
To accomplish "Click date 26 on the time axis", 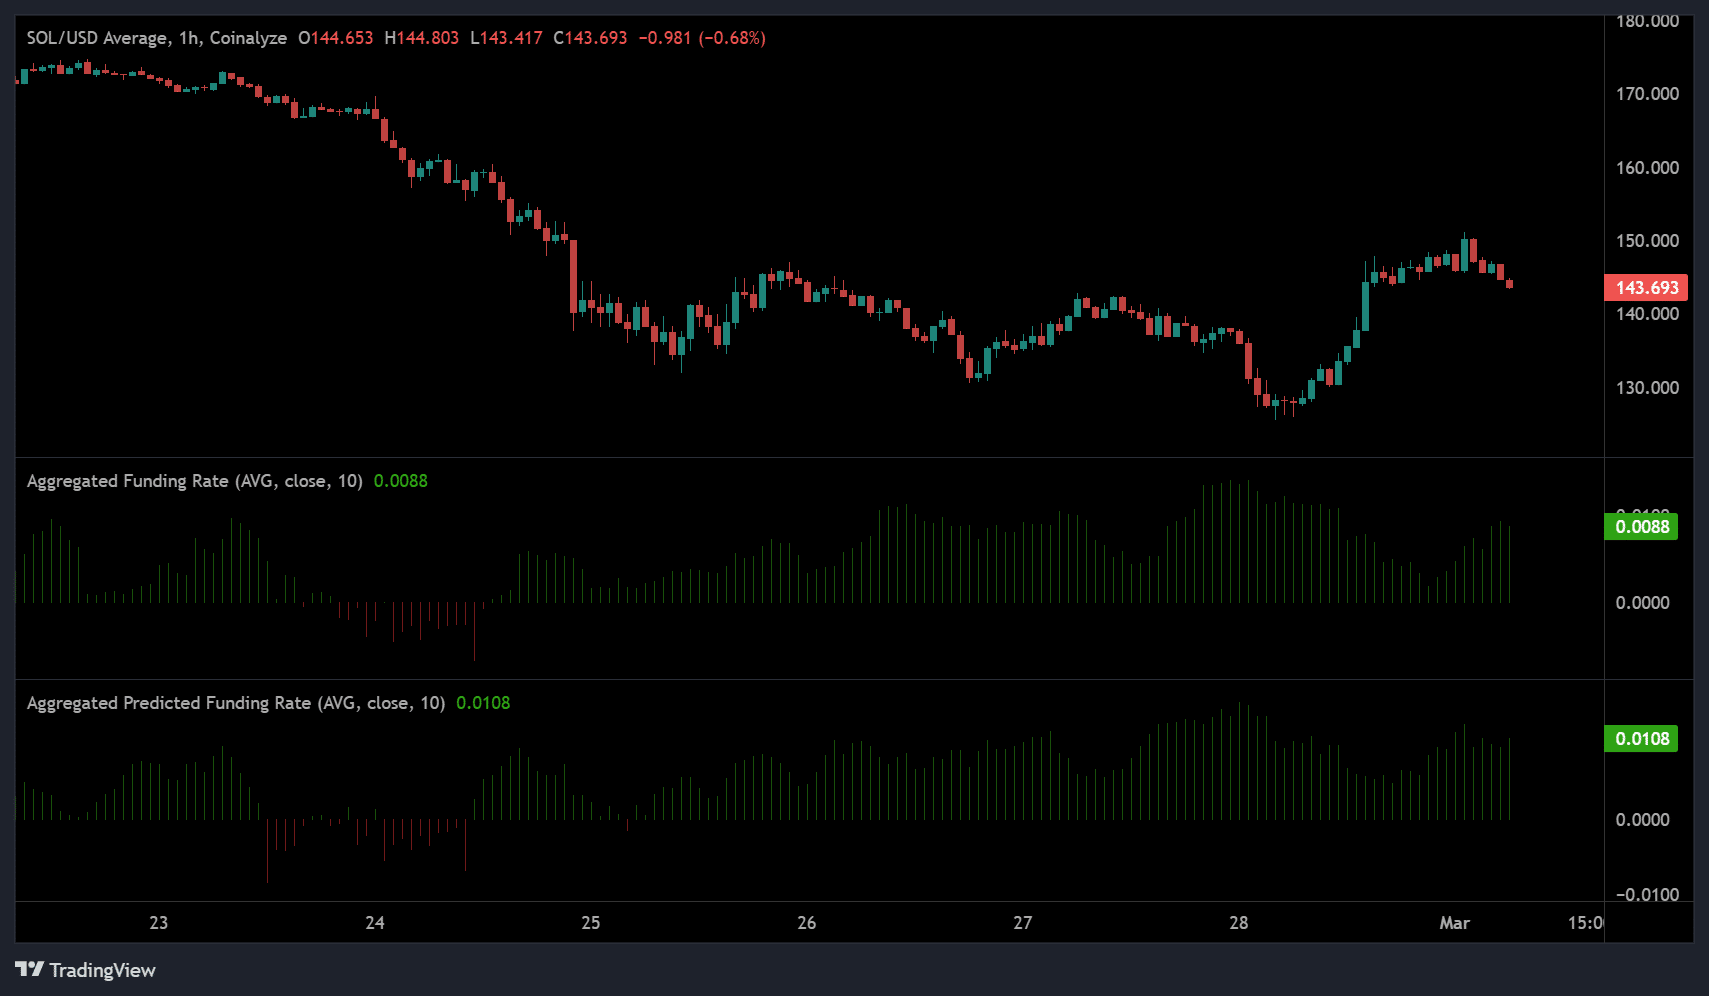I will click(x=807, y=923).
